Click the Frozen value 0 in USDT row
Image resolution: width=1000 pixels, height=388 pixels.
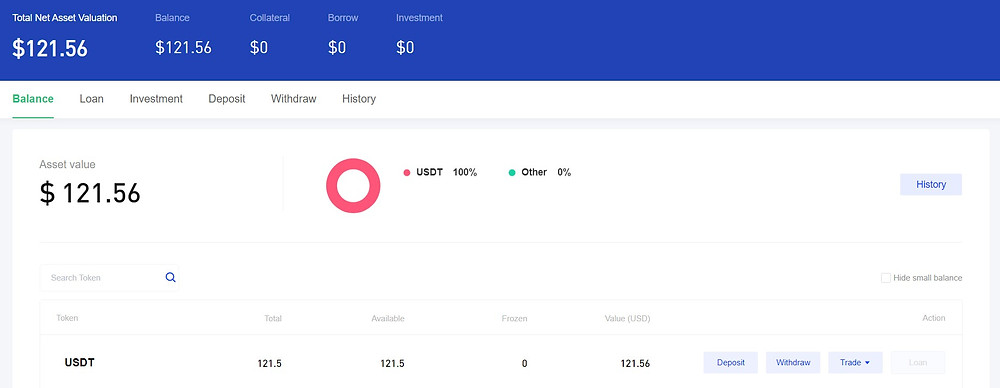(525, 364)
